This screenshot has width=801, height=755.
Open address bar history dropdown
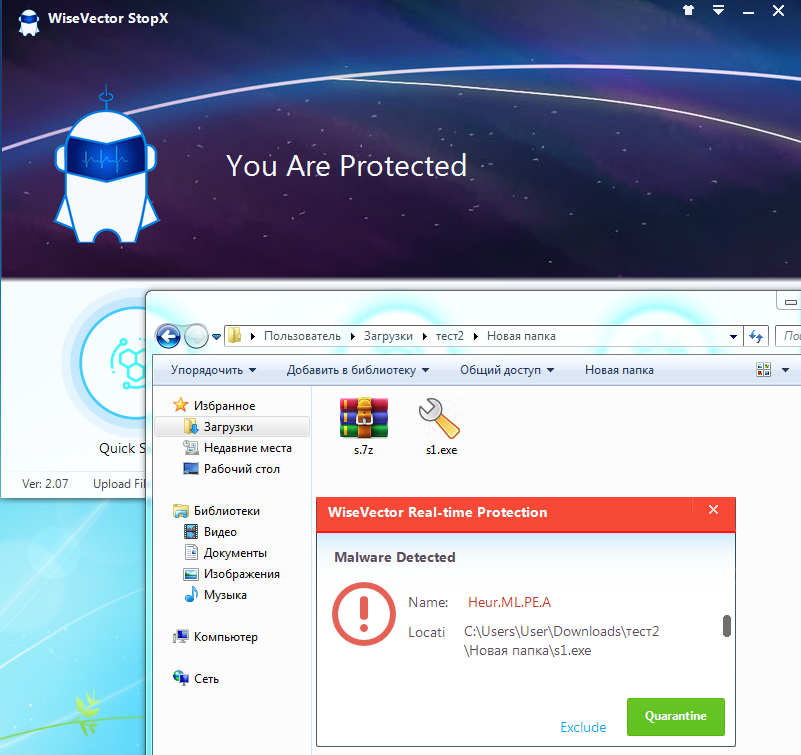point(733,337)
